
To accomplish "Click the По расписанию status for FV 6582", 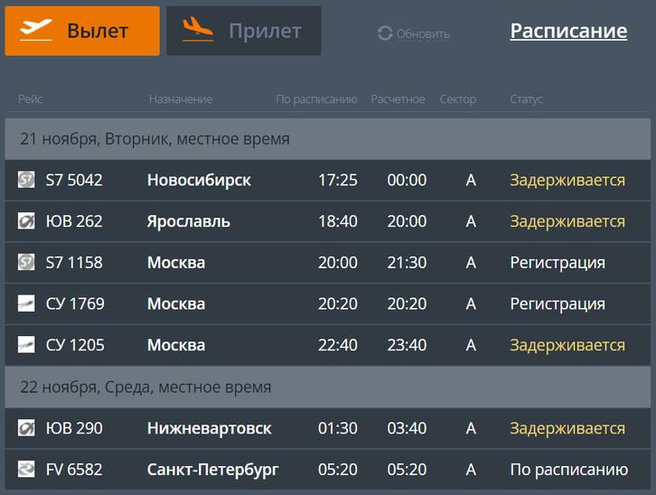I will [568, 469].
